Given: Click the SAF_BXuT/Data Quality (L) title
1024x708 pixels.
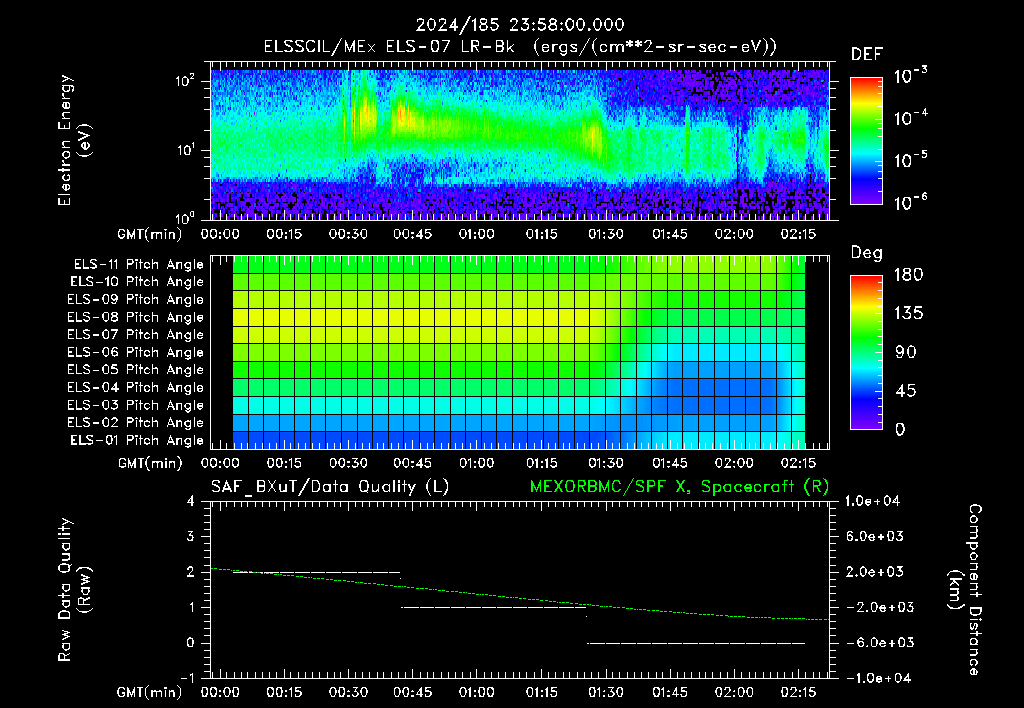Looking at the screenshot, I should [330, 487].
